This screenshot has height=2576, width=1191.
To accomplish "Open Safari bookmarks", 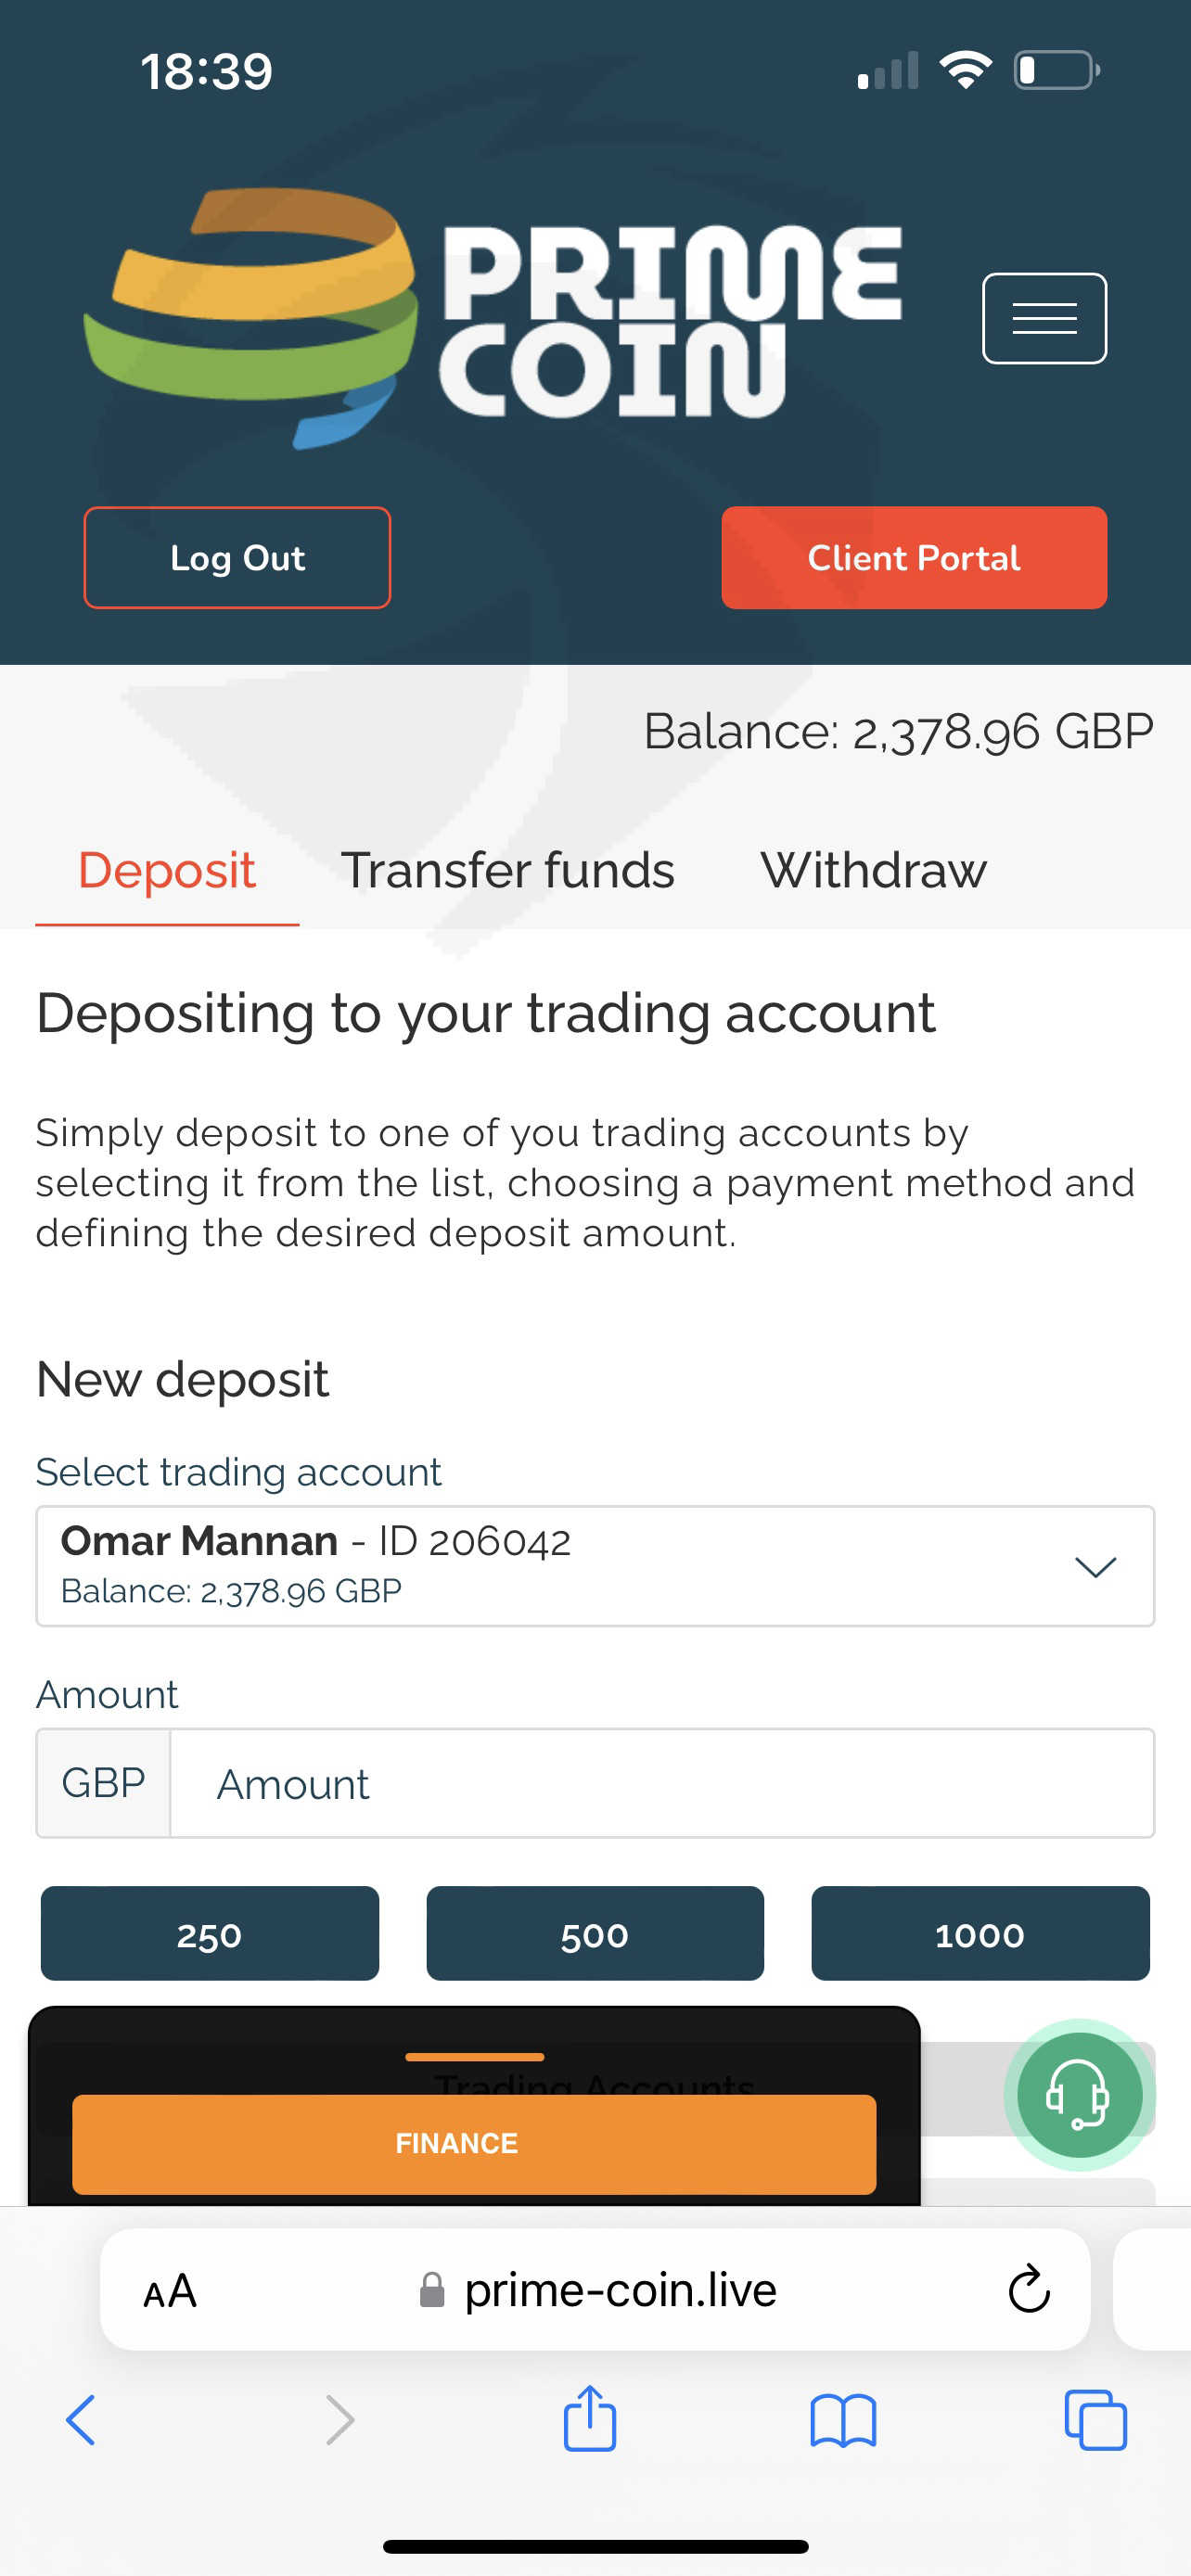I will tap(843, 2420).
